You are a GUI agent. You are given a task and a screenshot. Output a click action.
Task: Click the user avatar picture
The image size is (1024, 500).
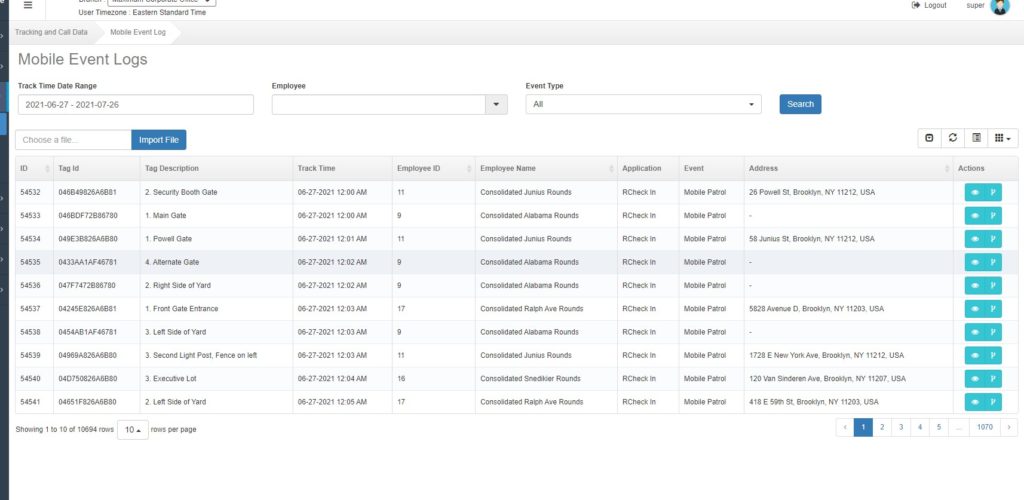point(999,7)
